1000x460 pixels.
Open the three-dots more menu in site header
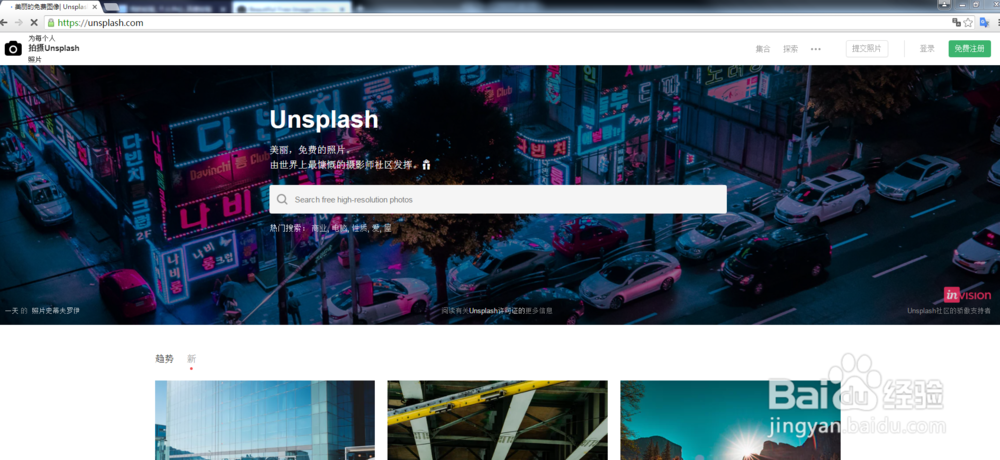[816, 49]
